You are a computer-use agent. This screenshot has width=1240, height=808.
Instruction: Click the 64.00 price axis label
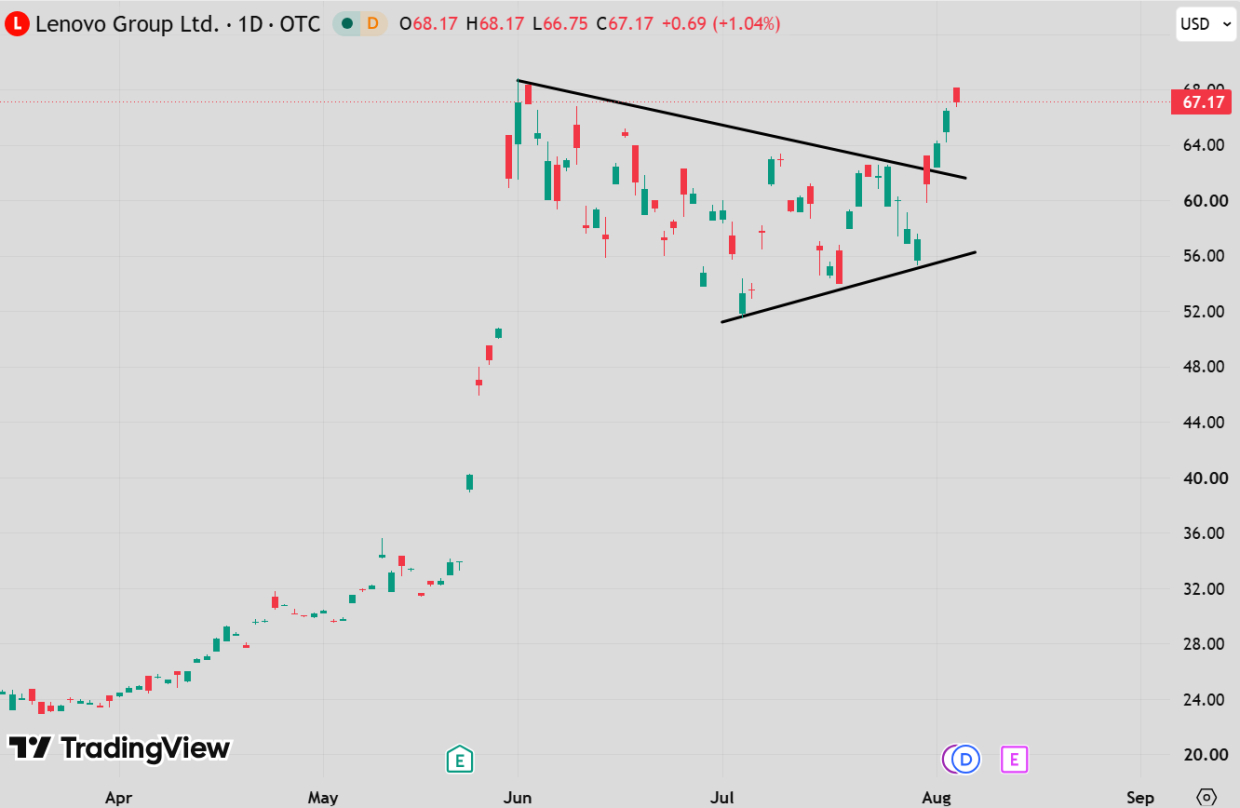1204,145
